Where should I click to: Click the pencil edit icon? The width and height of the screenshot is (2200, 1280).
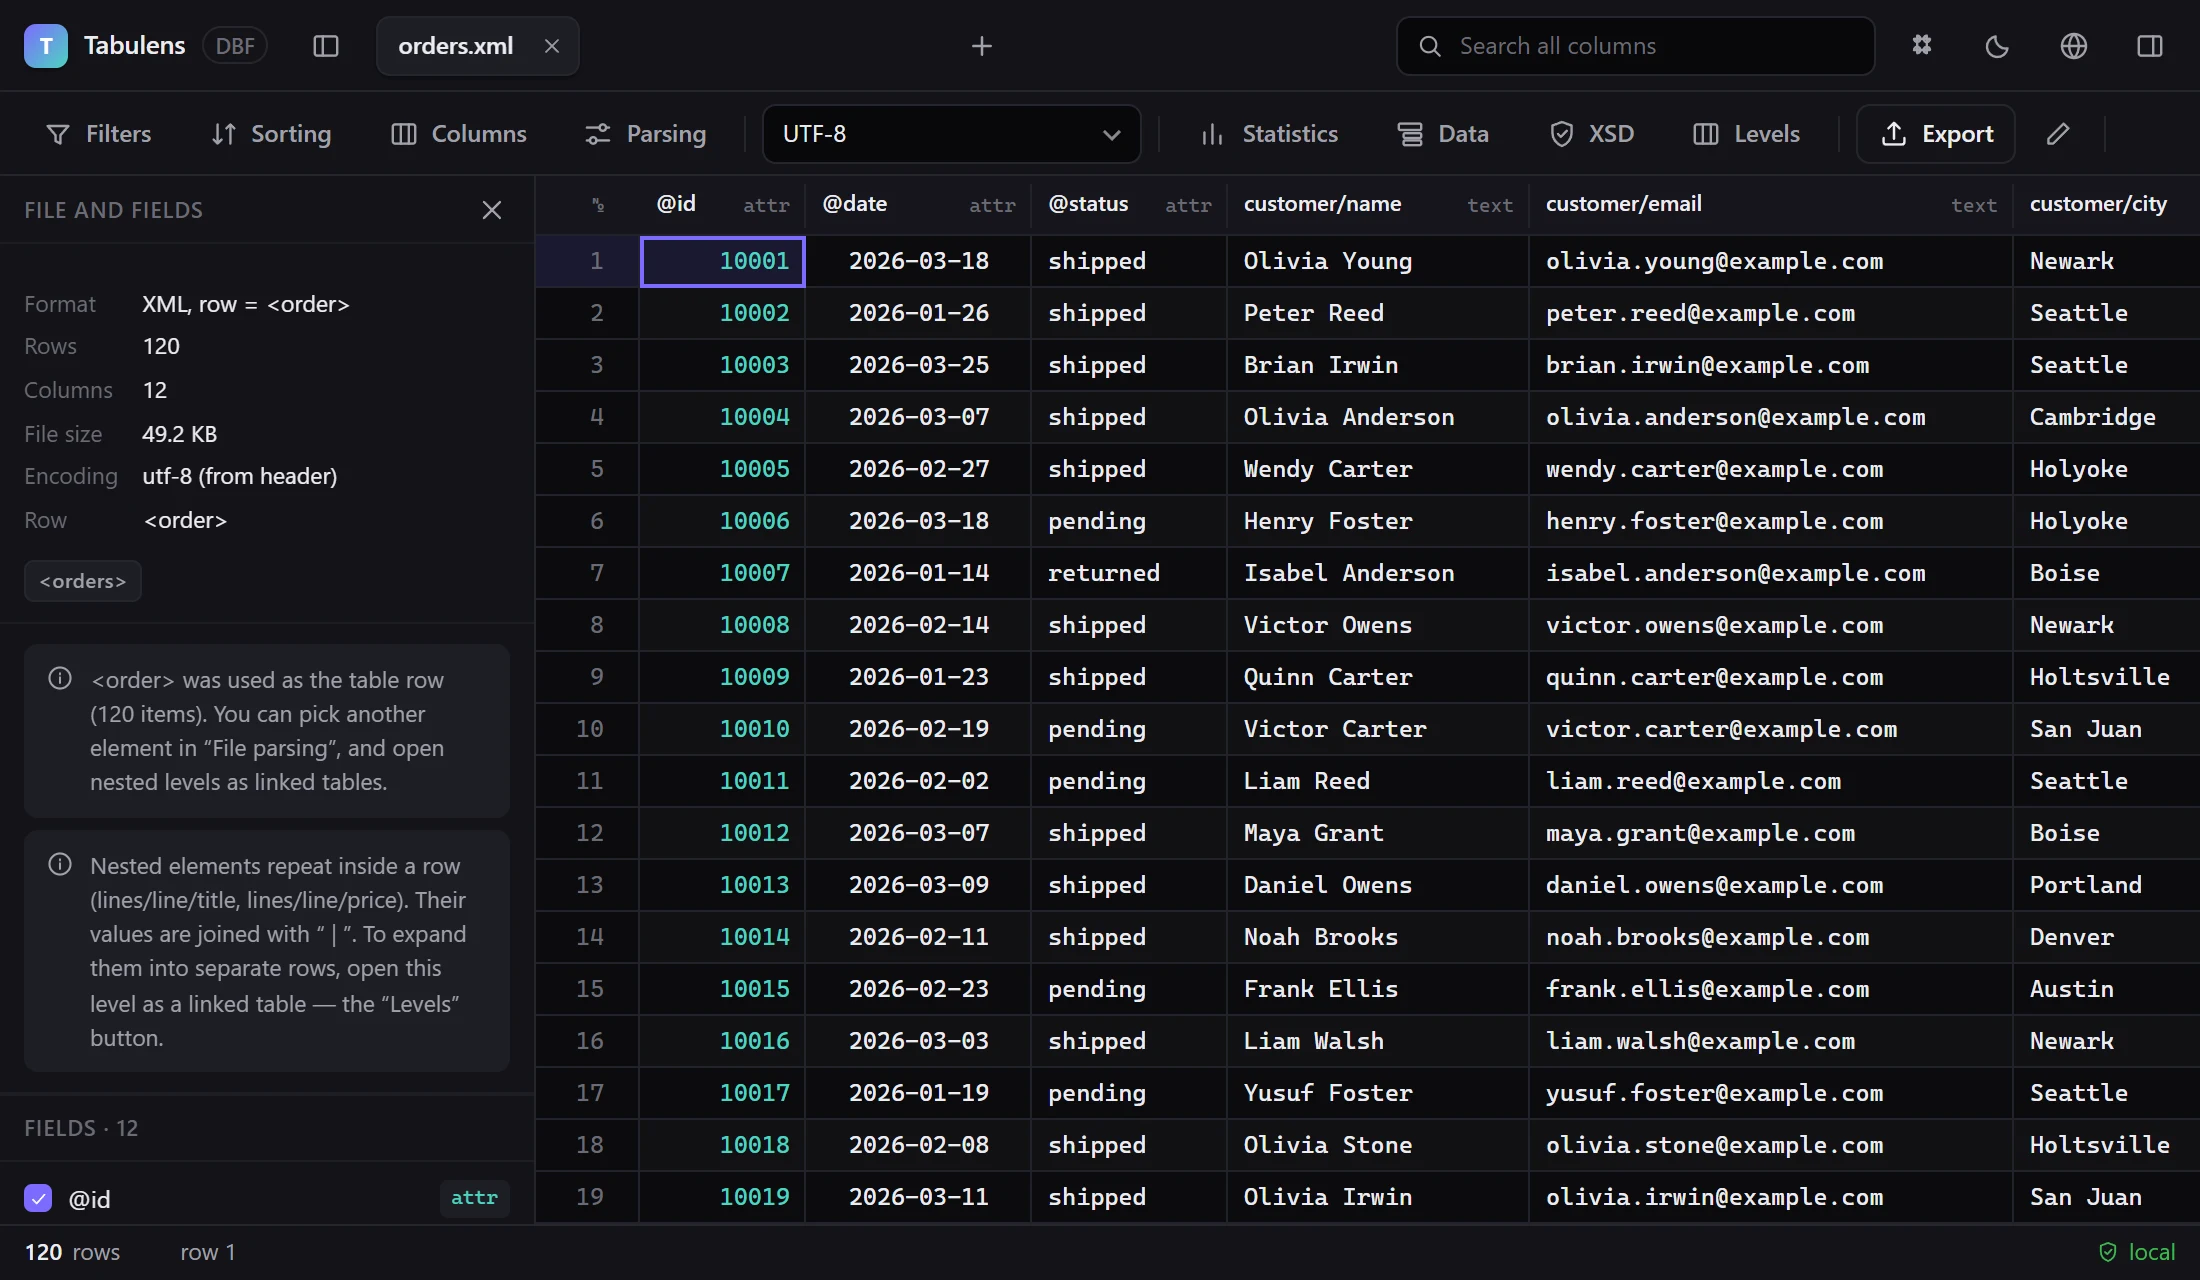[2058, 134]
